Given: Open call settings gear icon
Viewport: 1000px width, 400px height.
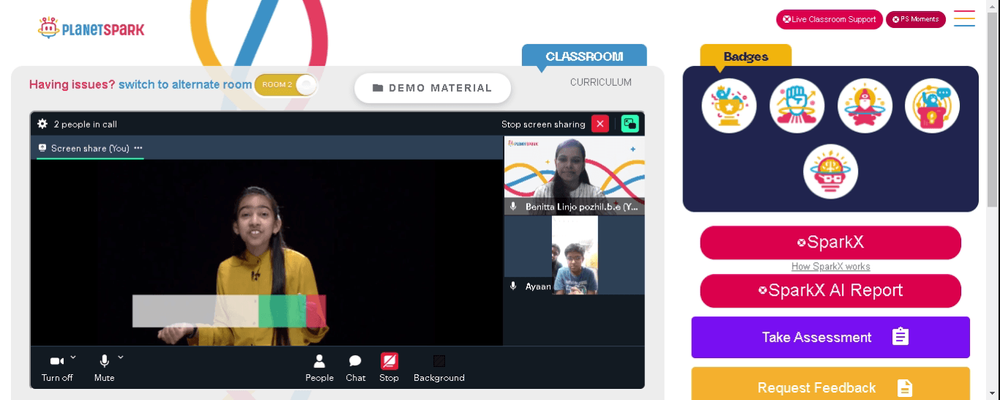Looking at the screenshot, I should coord(43,124).
